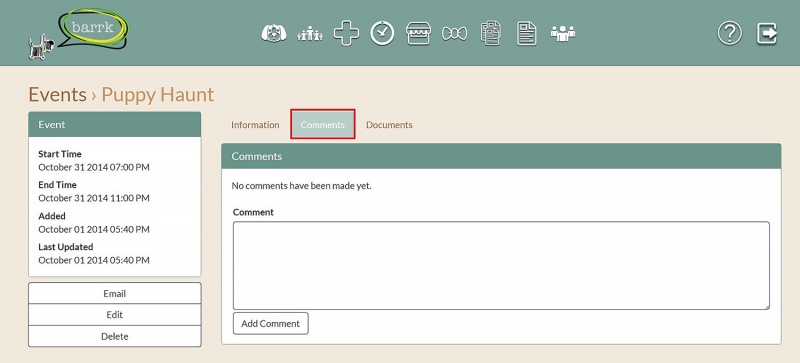The image size is (800, 363).
Task: Click the Email button
Action: (115, 294)
